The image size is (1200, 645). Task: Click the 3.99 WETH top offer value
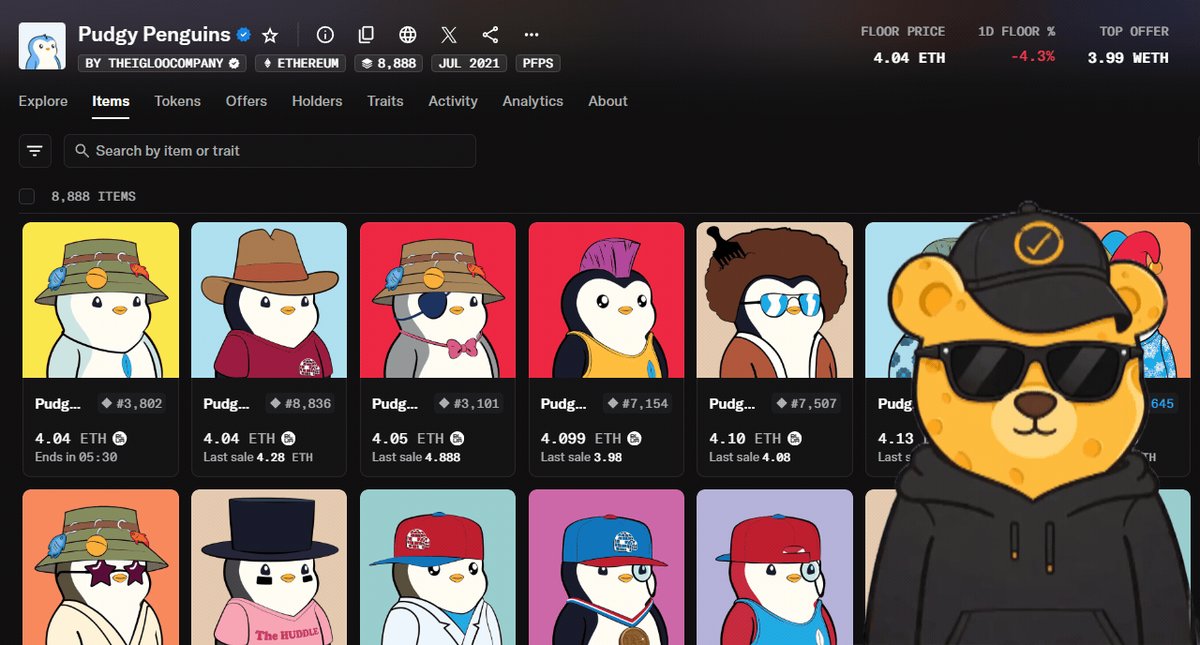click(1128, 58)
